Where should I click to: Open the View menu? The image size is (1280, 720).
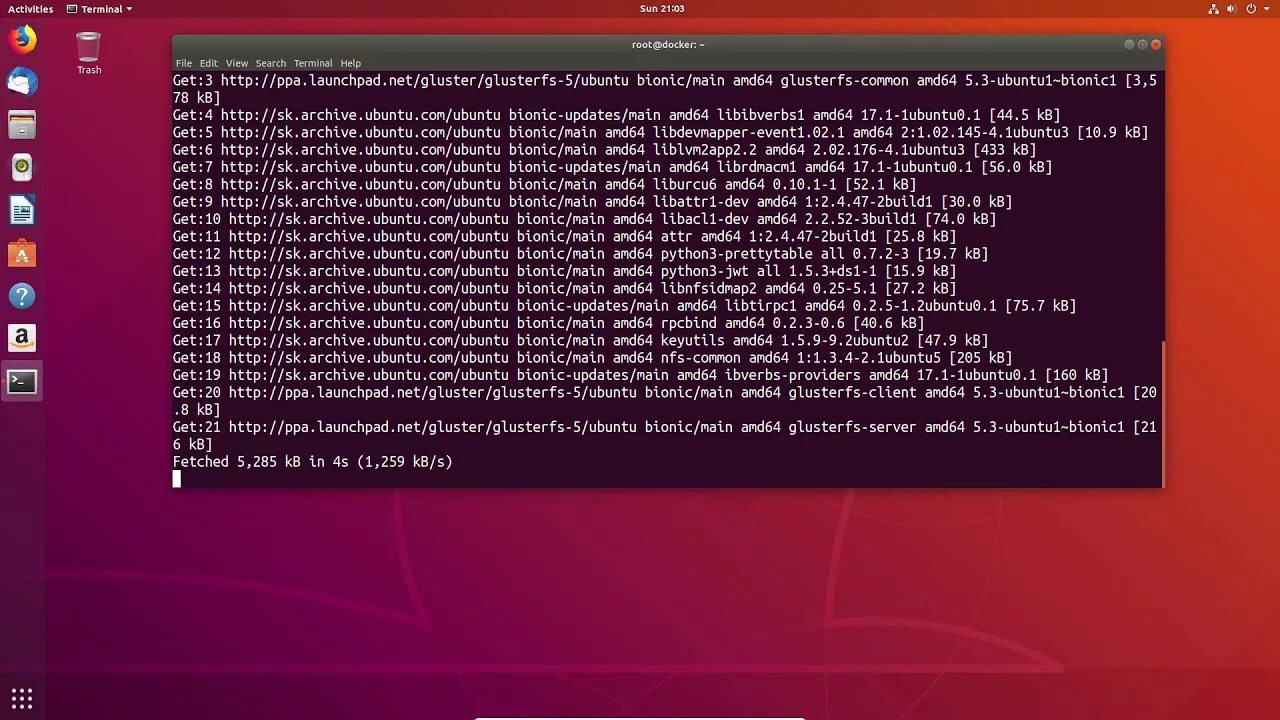pyautogui.click(x=237, y=63)
